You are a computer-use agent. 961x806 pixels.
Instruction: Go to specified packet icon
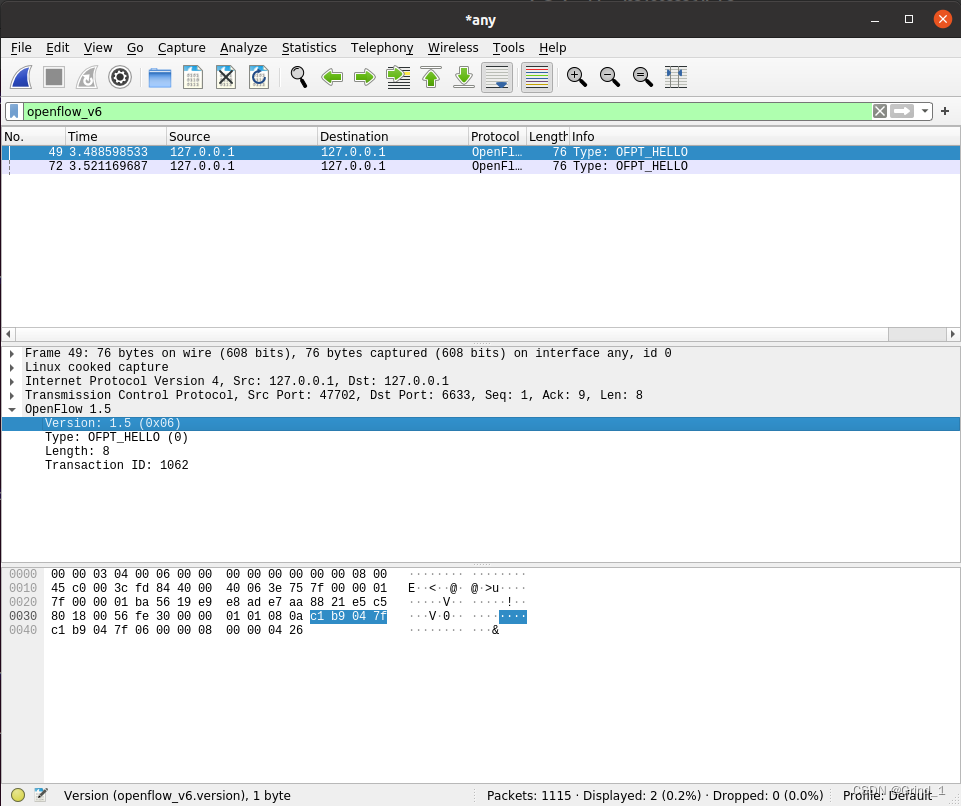(x=398, y=77)
